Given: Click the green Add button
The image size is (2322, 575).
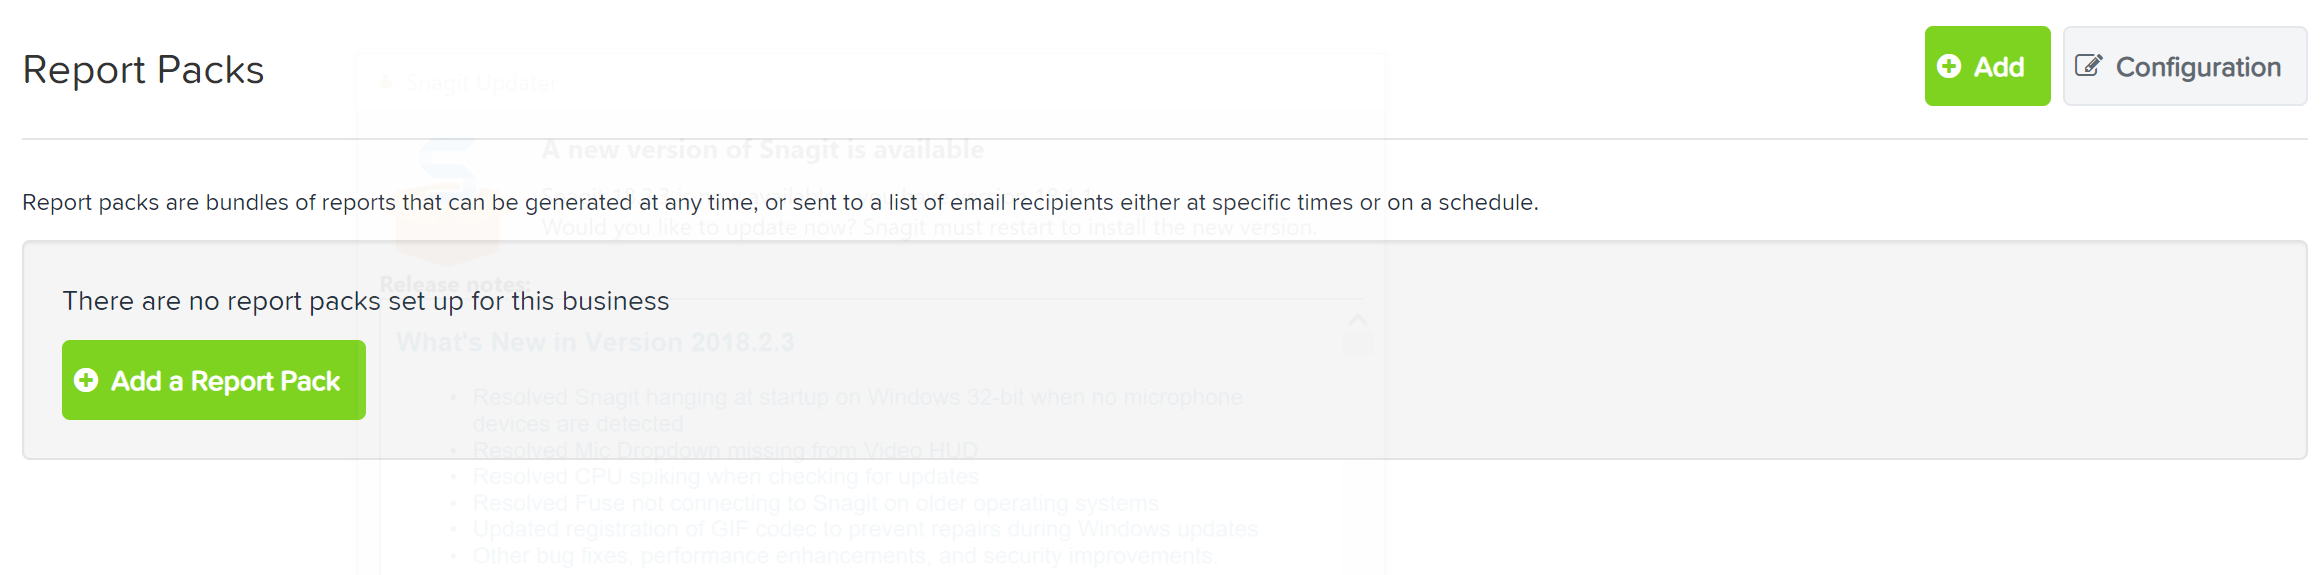Looking at the screenshot, I should (1987, 66).
